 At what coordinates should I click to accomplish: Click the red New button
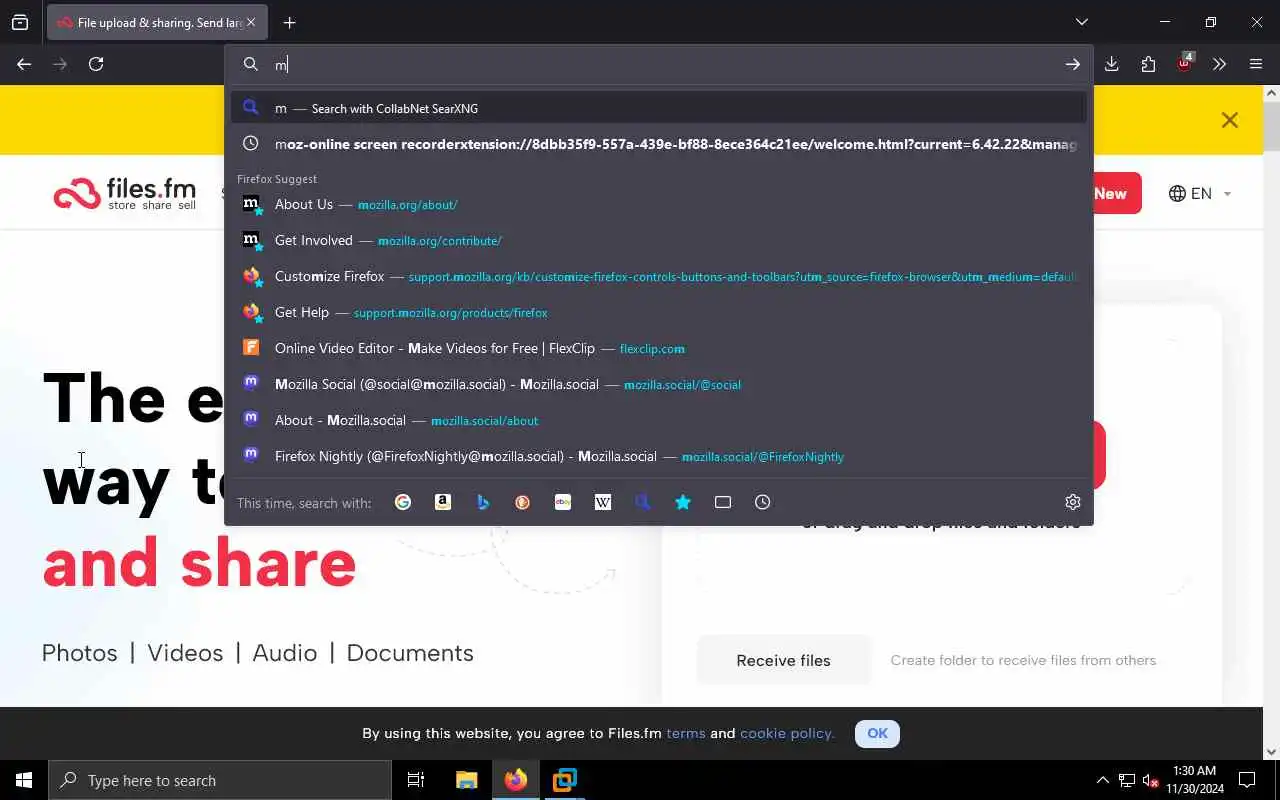[x=1117, y=194]
